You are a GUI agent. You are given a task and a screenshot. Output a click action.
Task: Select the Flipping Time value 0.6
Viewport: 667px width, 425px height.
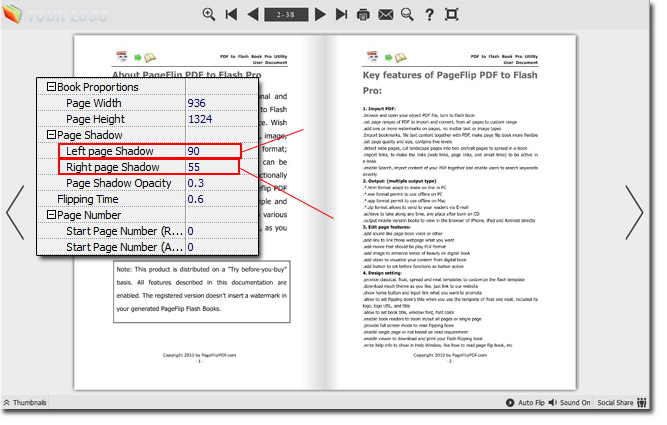196,199
